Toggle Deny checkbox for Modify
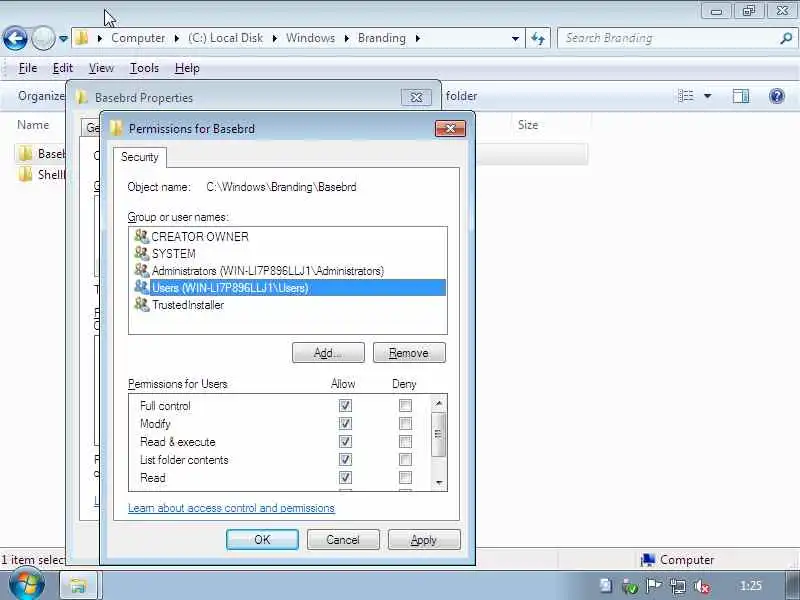 coord(406,423)
